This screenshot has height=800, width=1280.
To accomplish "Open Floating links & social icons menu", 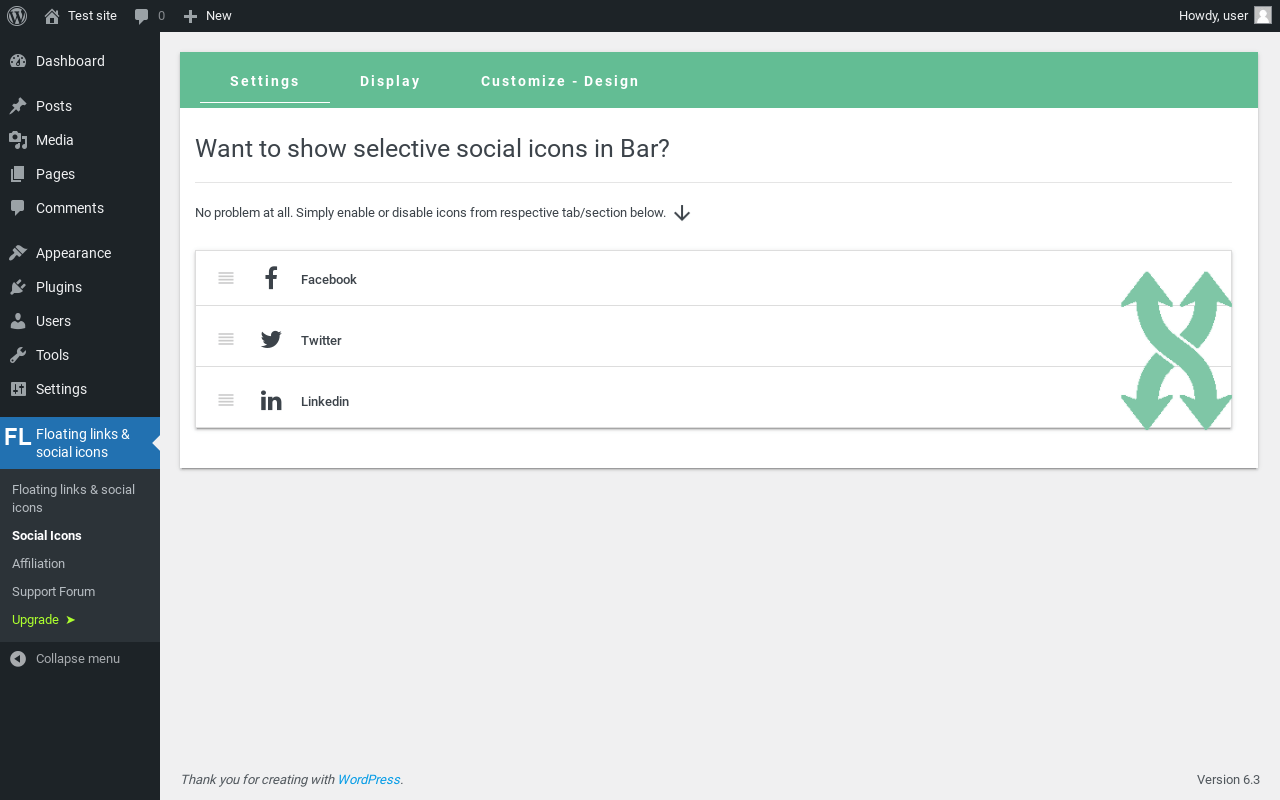I will [x=80, y=443].
